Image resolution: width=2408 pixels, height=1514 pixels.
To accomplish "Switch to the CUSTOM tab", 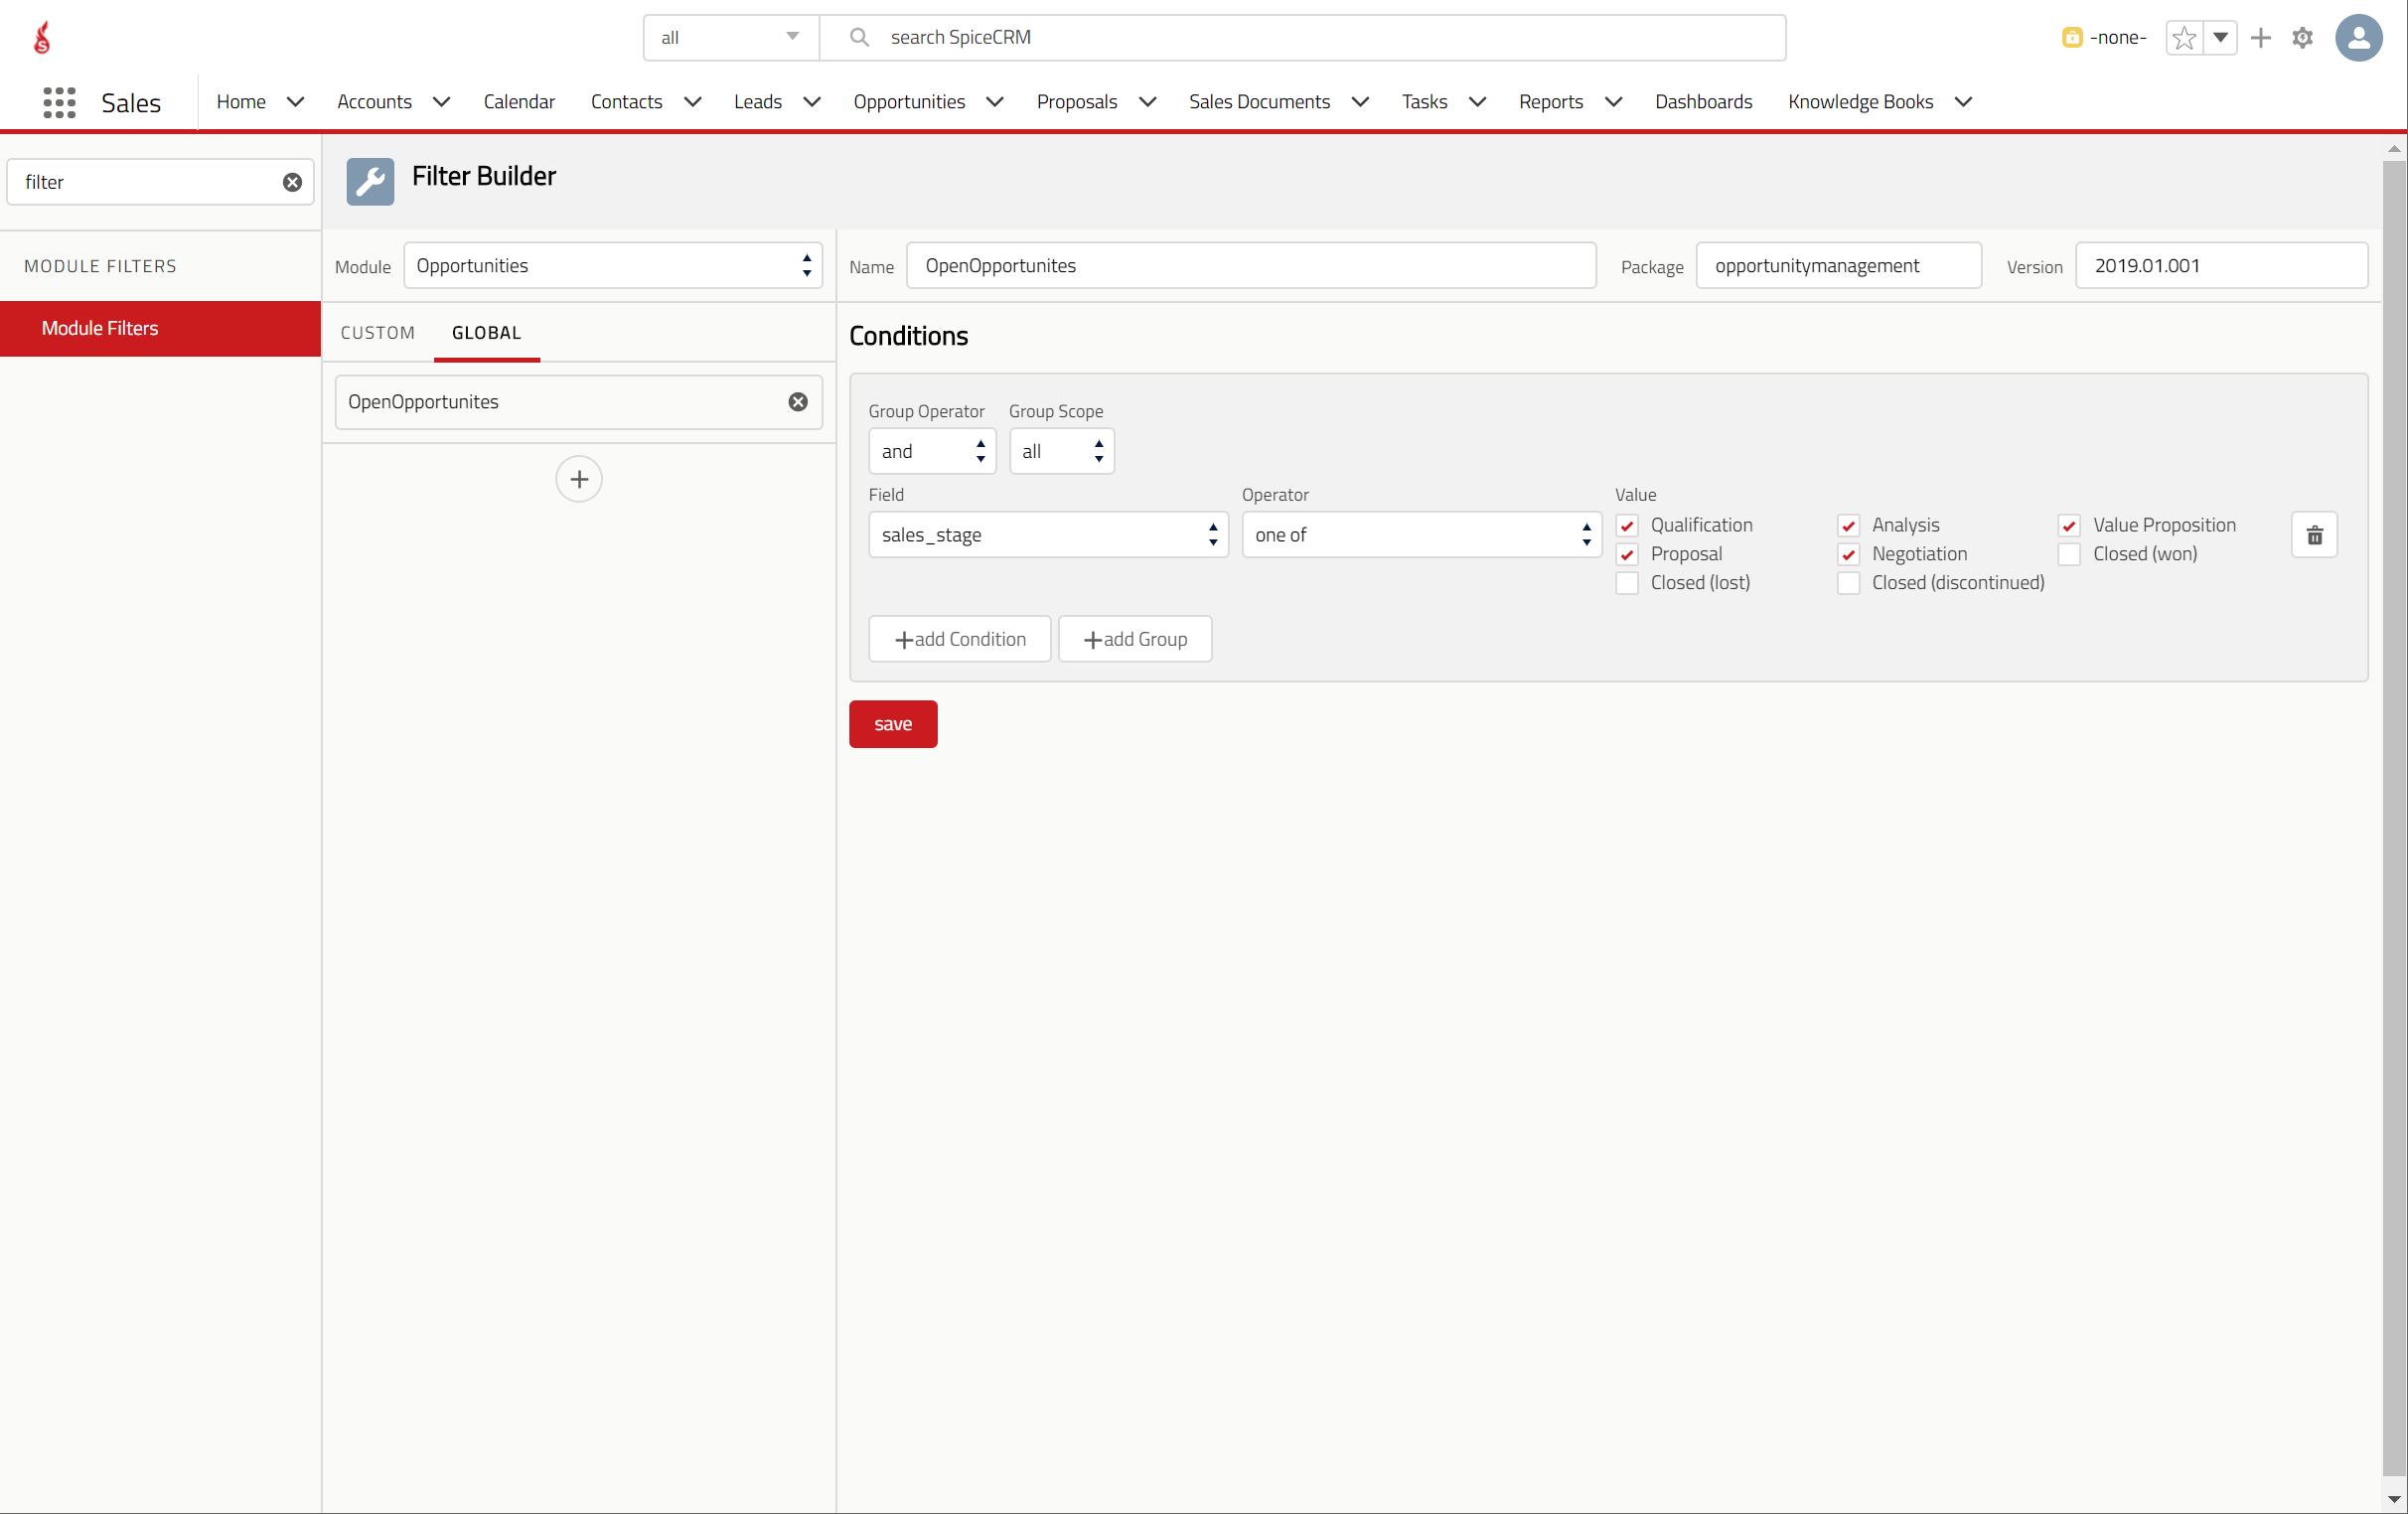I will pyautogui.click(x=377, y=333).
